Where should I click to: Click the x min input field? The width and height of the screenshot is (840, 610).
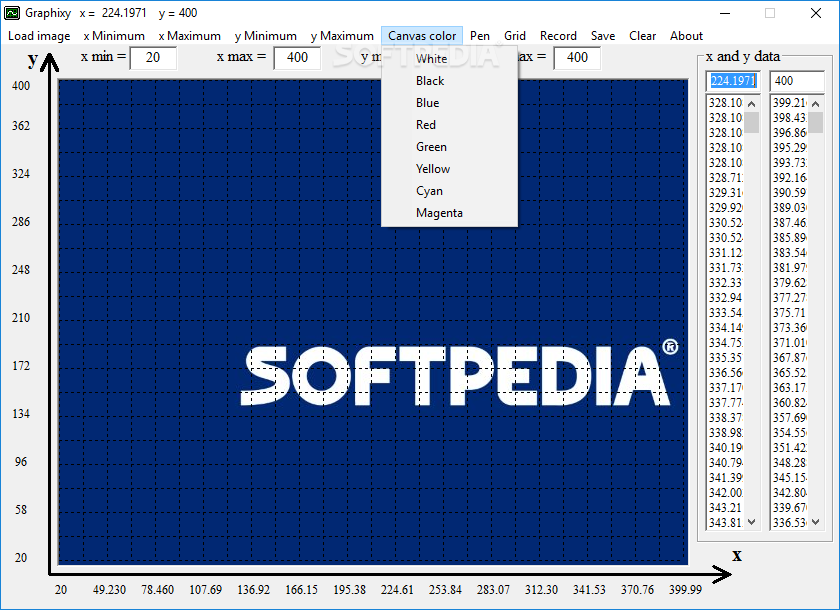[153, 58]
